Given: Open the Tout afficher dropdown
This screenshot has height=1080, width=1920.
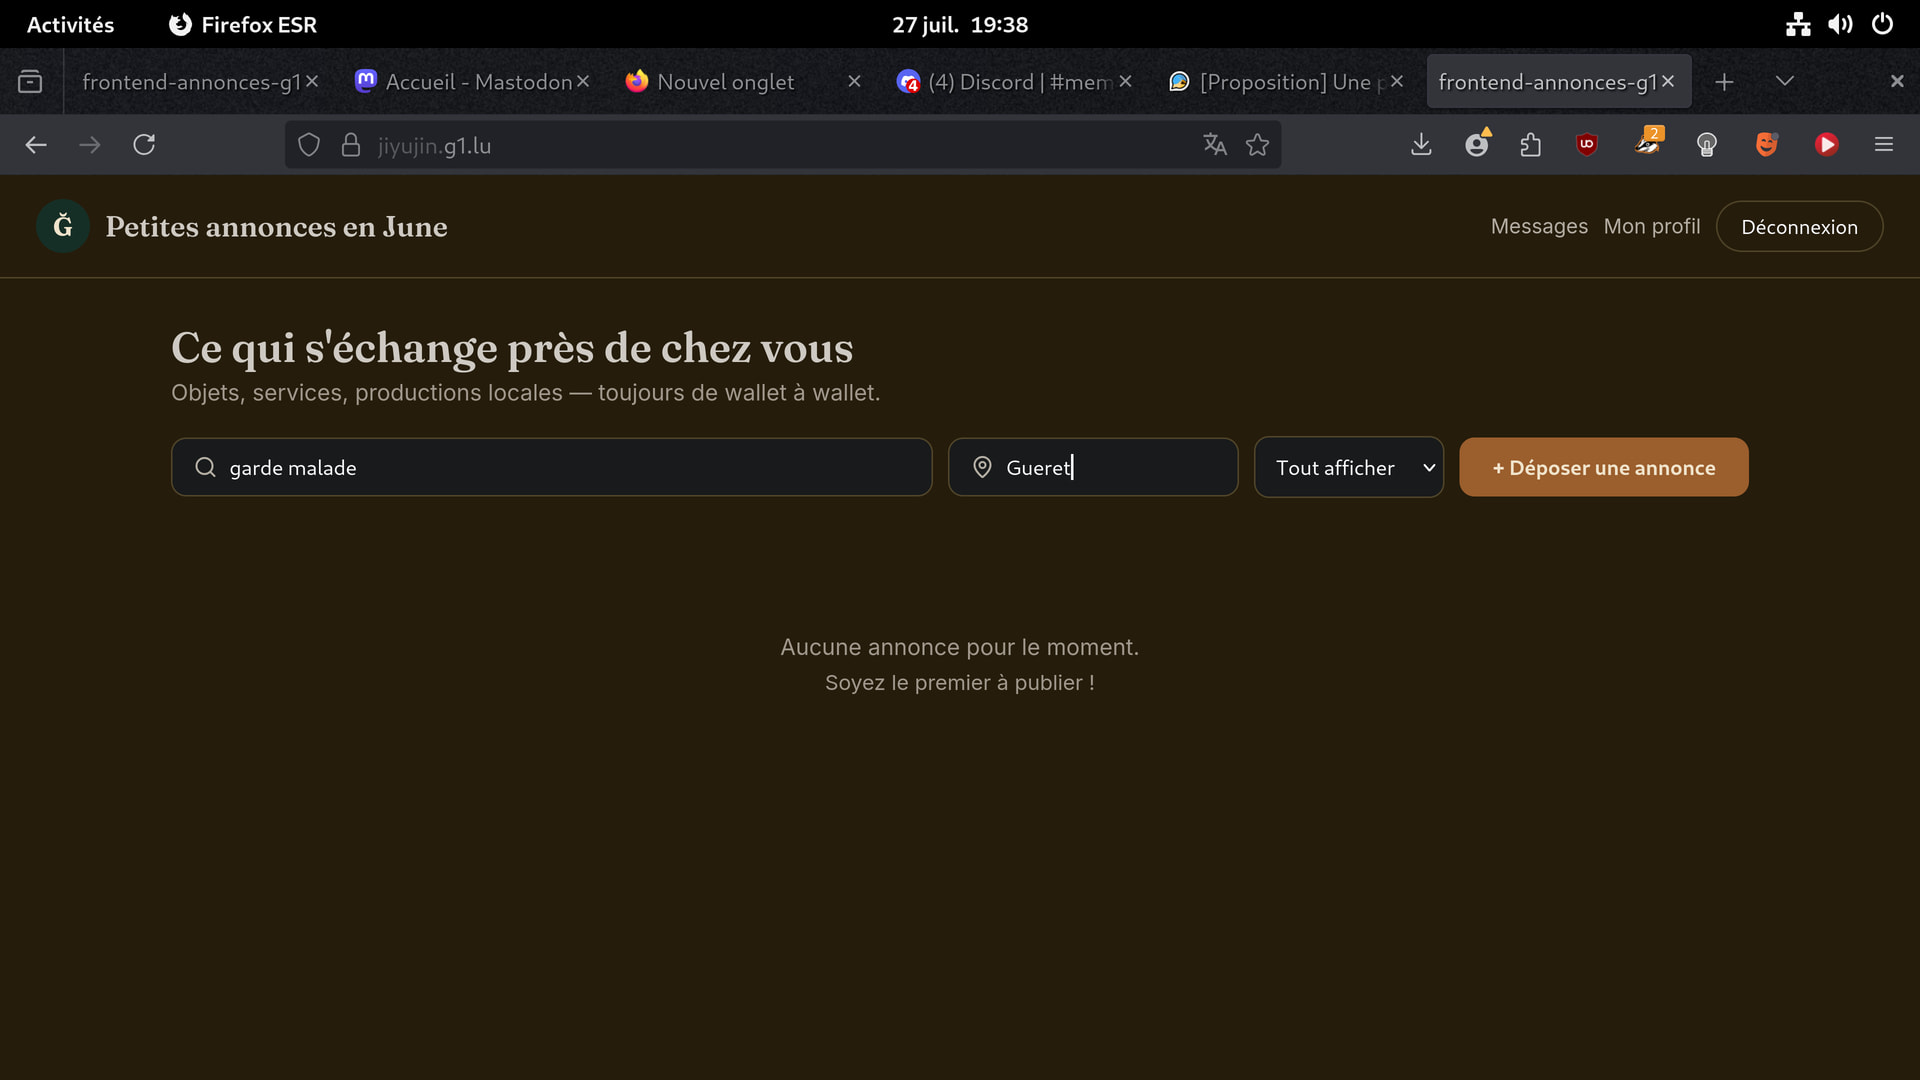Looking at the screenshot, I should click(1349, 467).
